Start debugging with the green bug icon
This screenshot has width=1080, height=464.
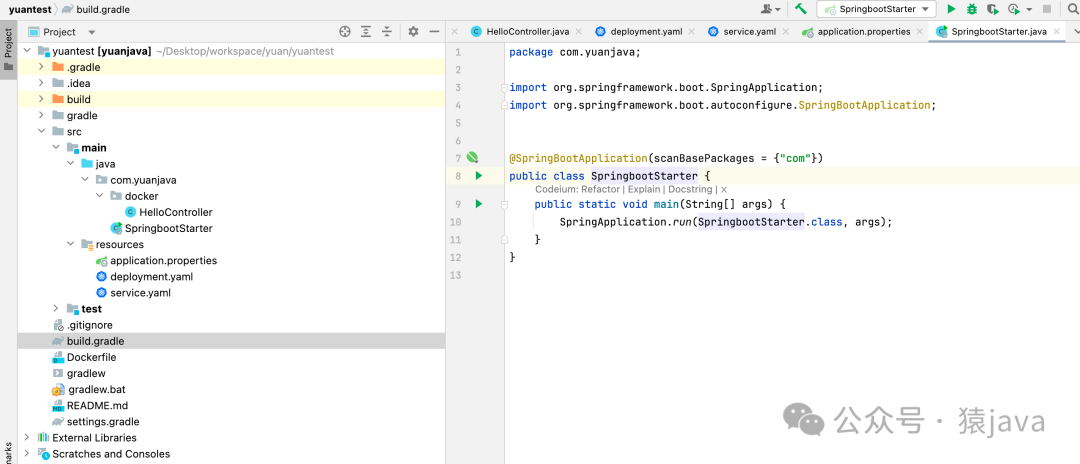pos(972,9)
